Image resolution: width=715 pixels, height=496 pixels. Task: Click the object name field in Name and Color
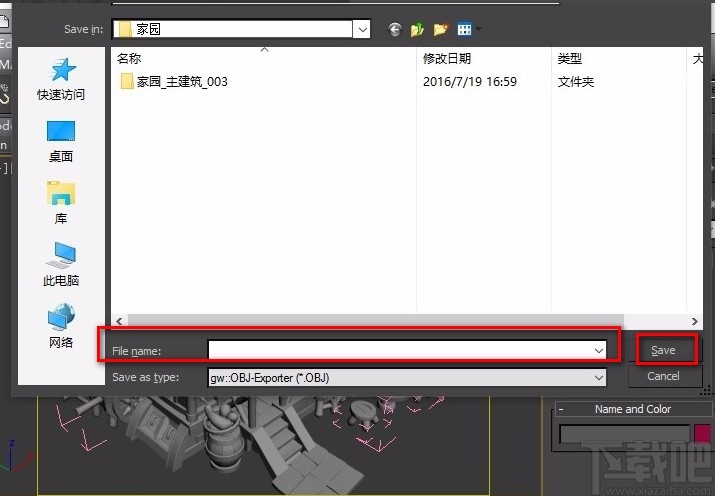625,434
